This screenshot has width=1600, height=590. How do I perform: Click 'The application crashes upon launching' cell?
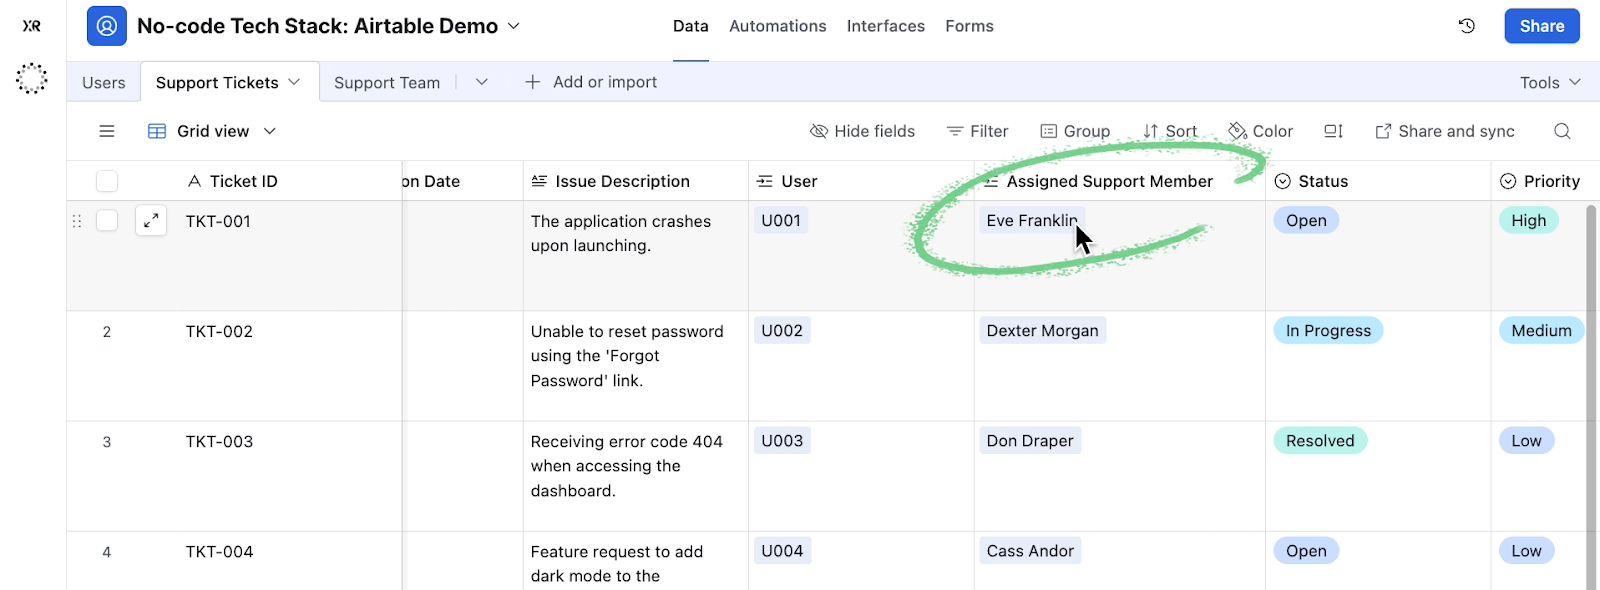(636, 256)
